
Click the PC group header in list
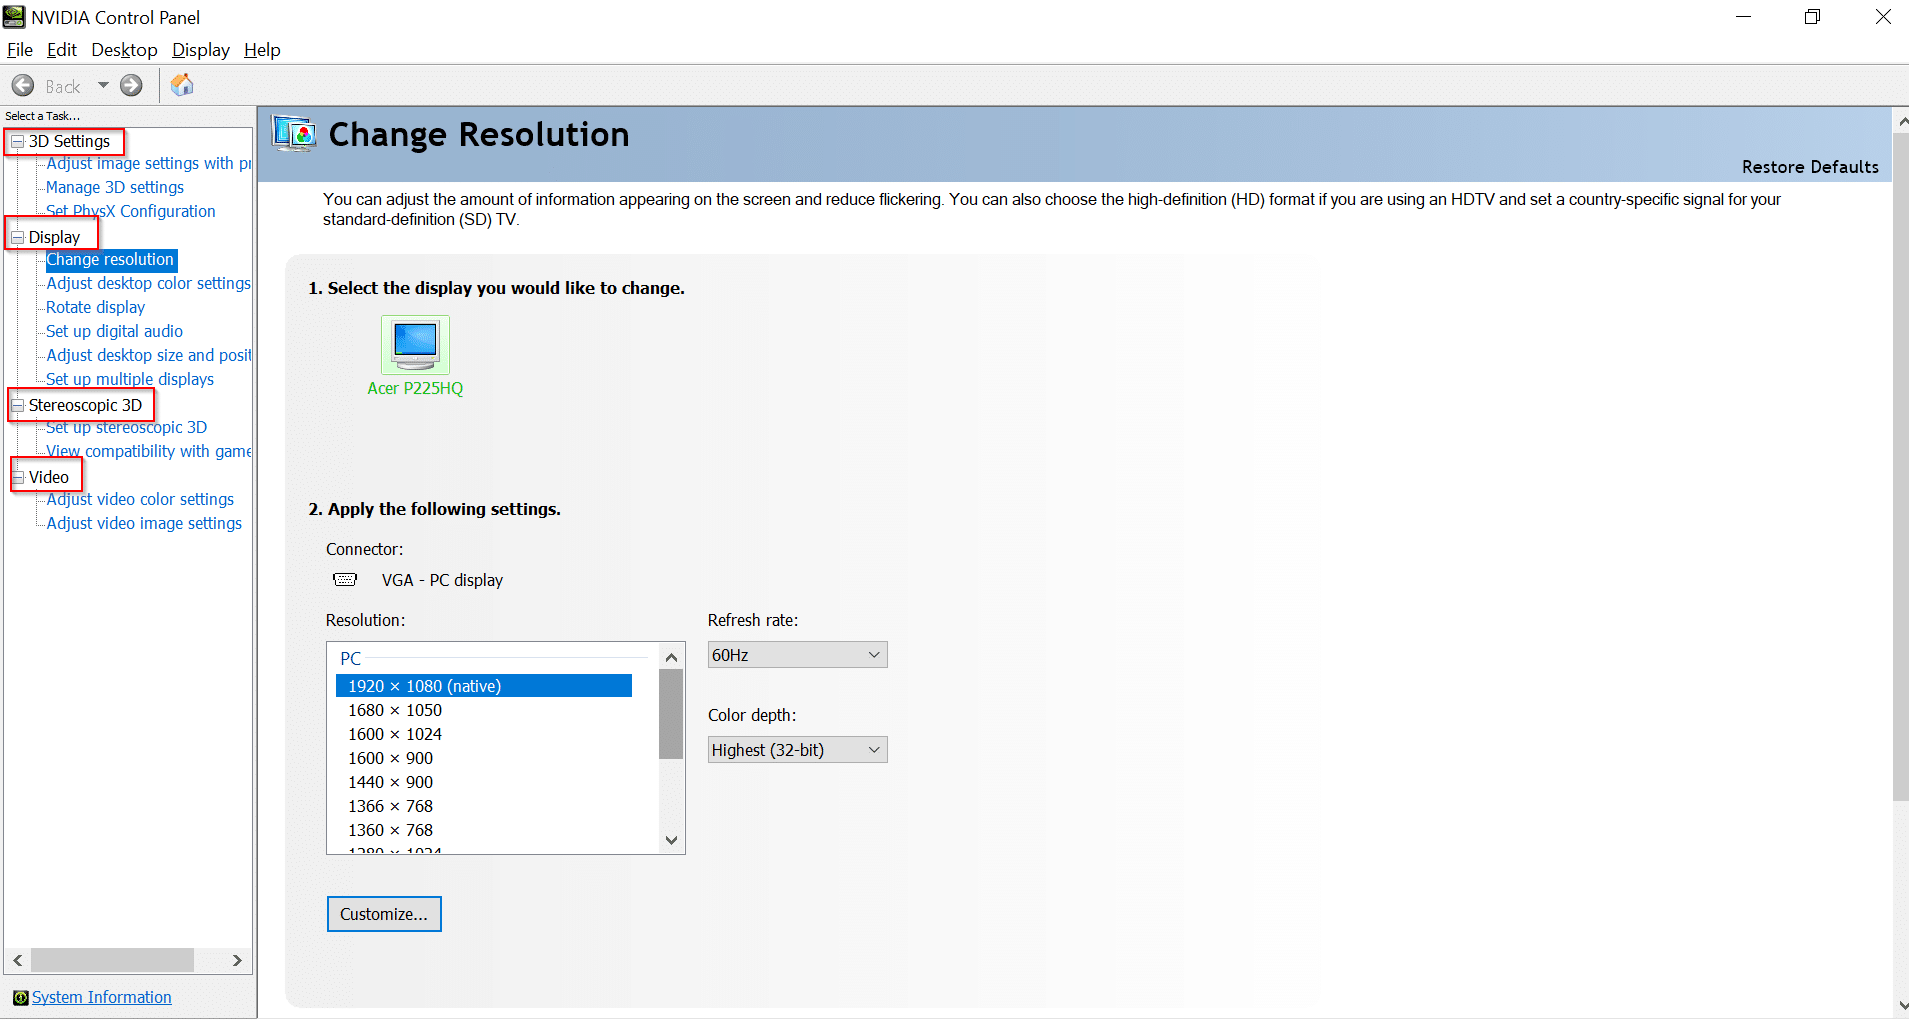[350, 659]
